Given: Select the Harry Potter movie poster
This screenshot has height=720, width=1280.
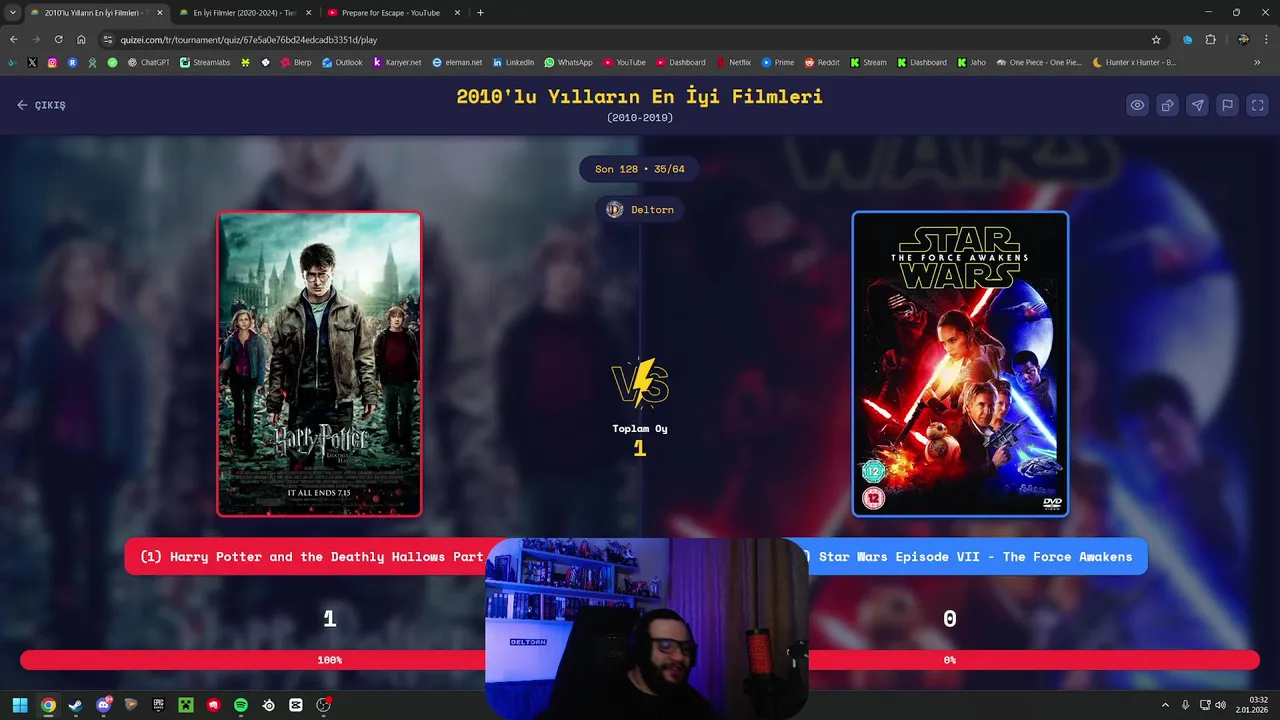Looking at the screenshot, I should point(319,364).
